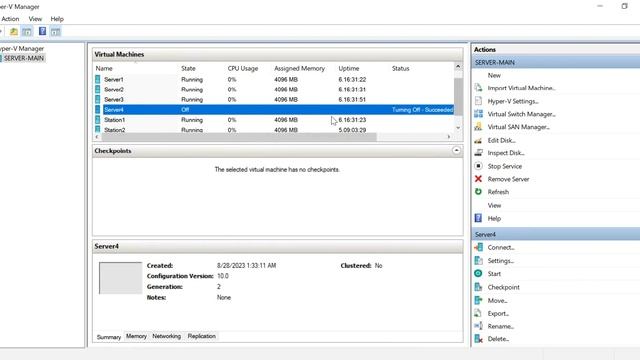The width and height of the screenshot is (640, 360).
Task: Sort by the State column header
Action: coord(188,68)
